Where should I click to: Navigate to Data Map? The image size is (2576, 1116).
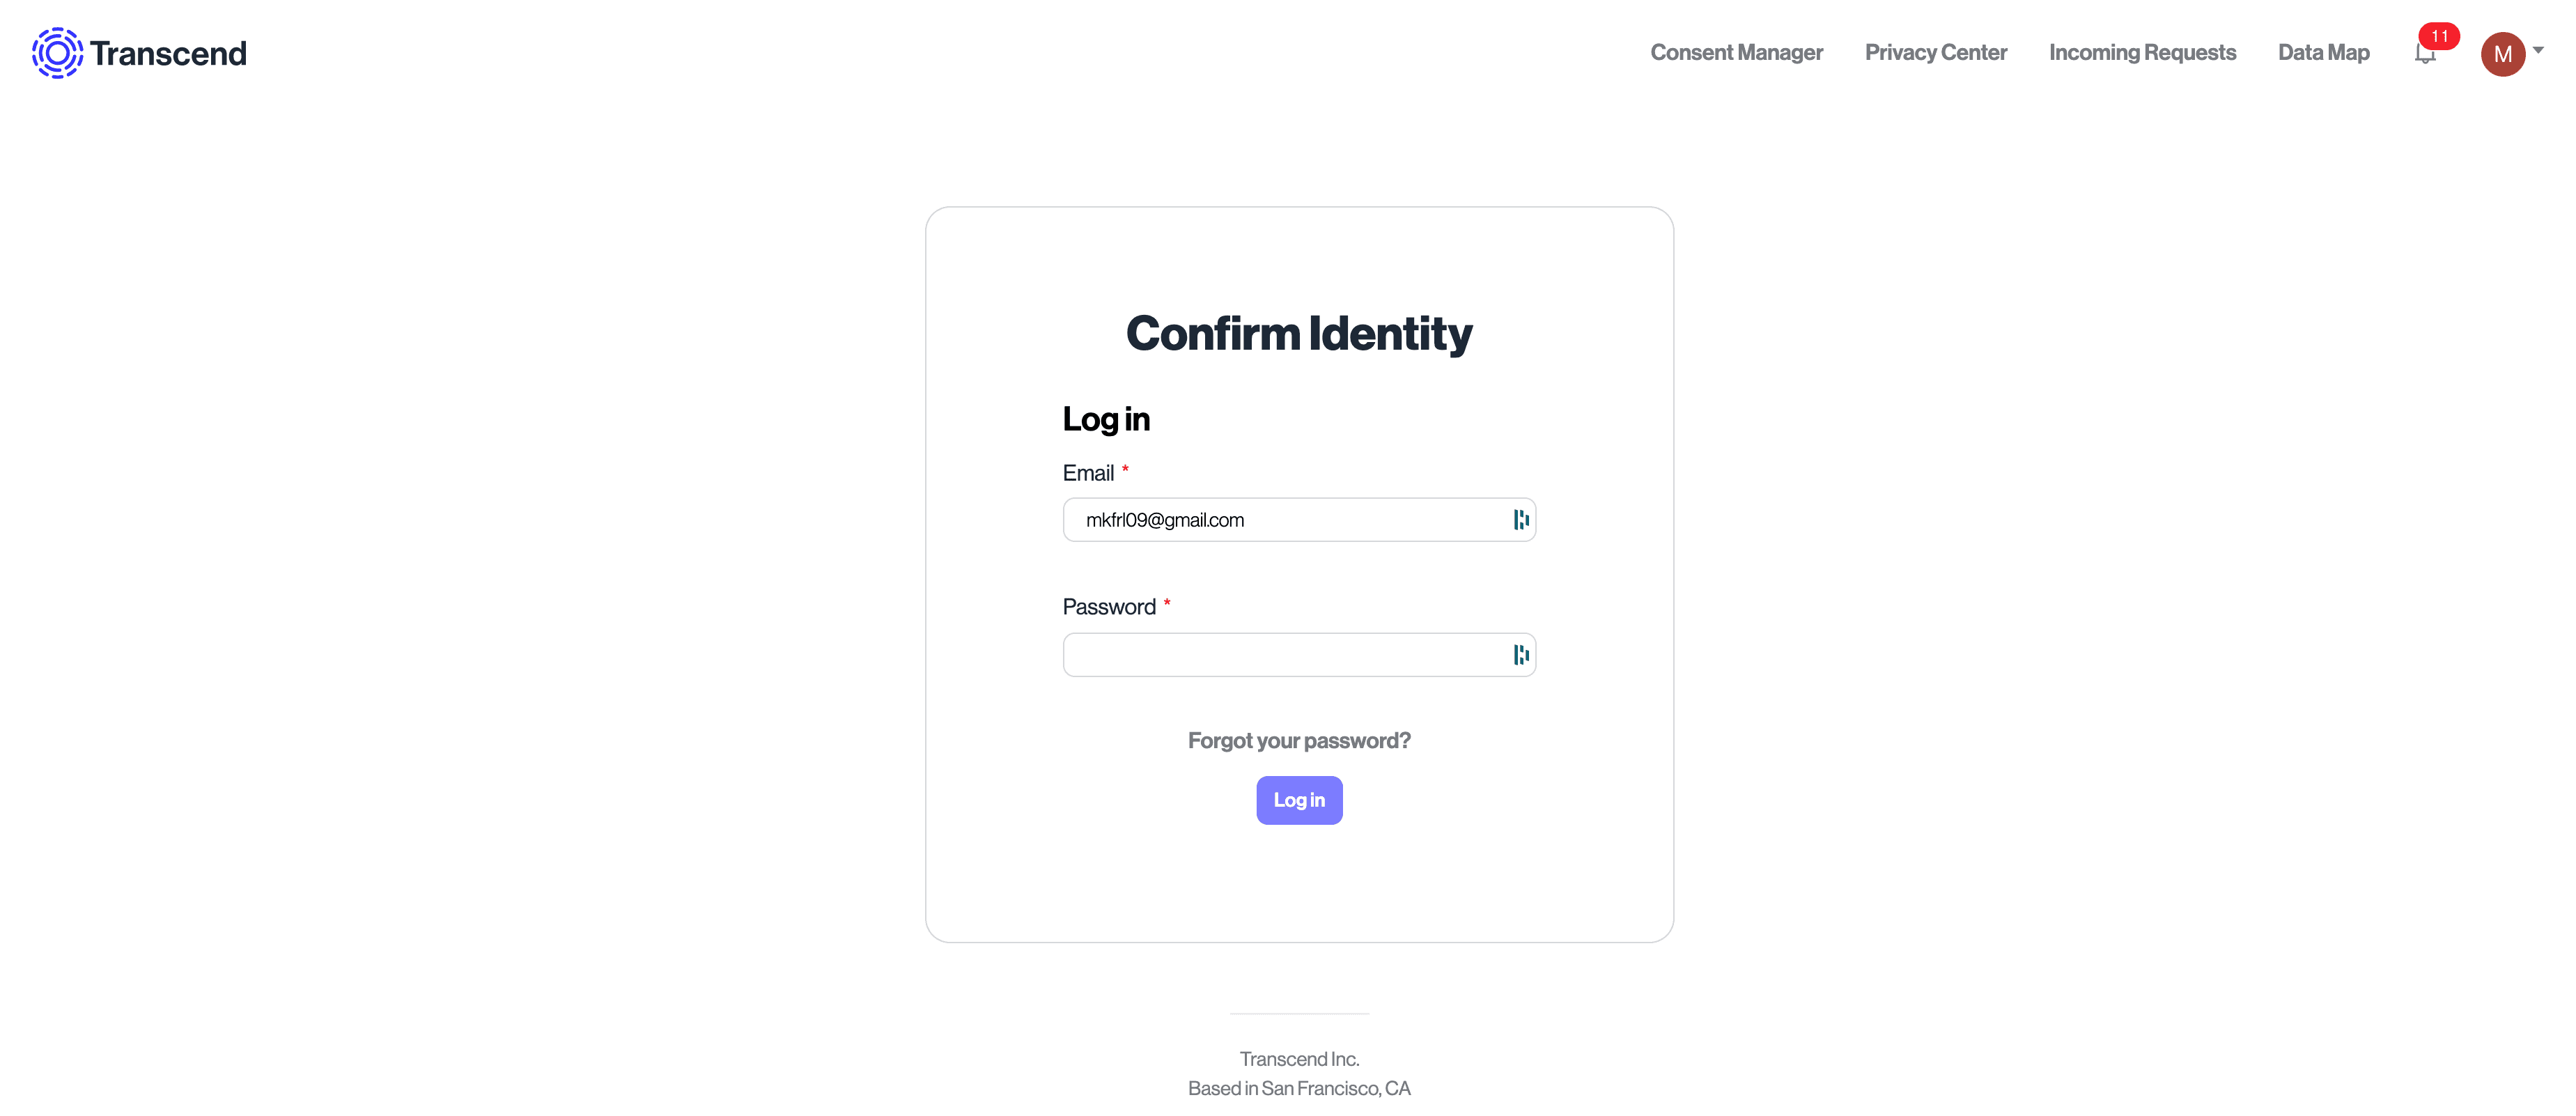point(2323,53)
